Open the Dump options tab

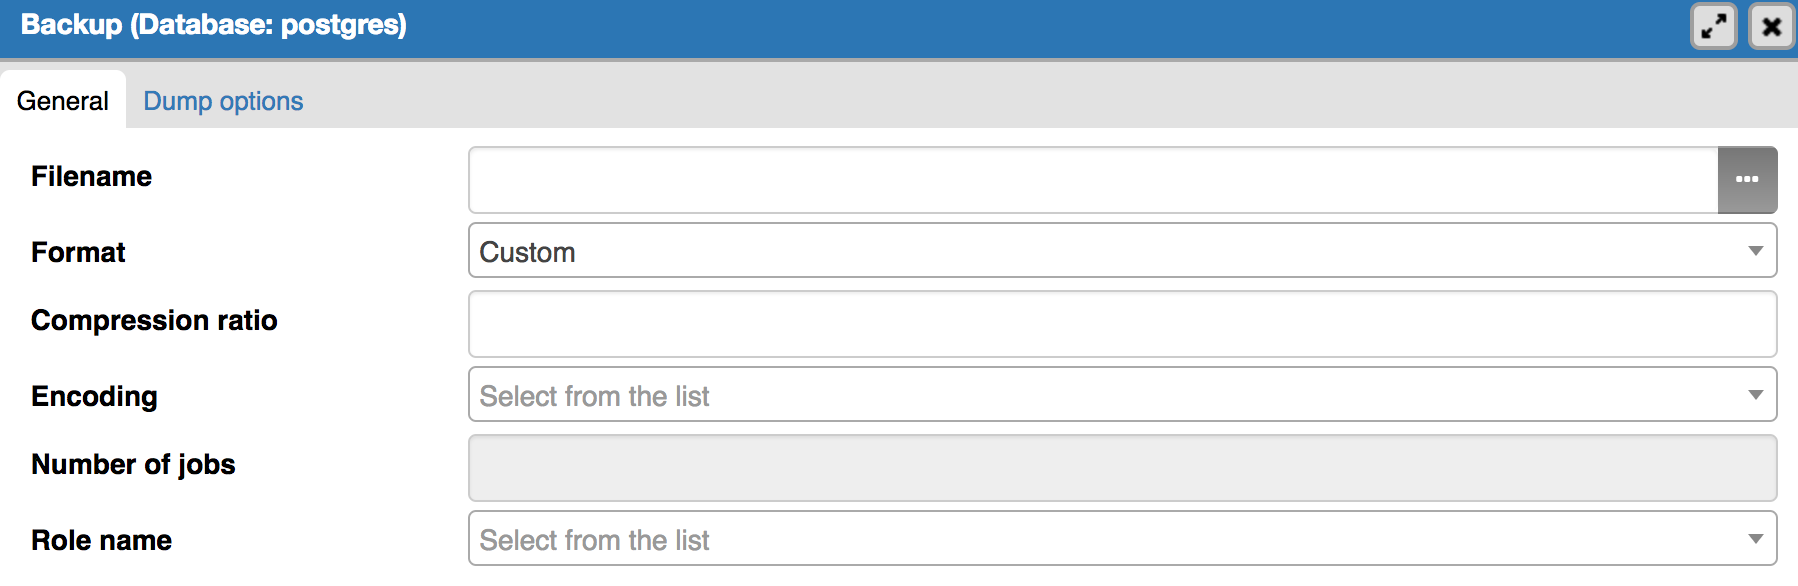(x=223, y=101)
